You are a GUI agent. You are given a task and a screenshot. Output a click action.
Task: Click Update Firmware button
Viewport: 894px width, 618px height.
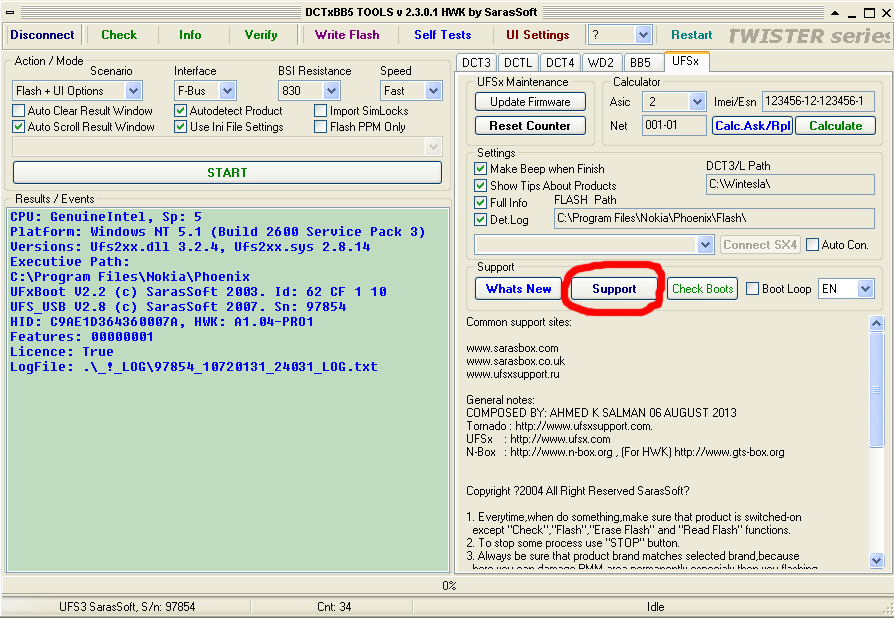tap(530, 101)
